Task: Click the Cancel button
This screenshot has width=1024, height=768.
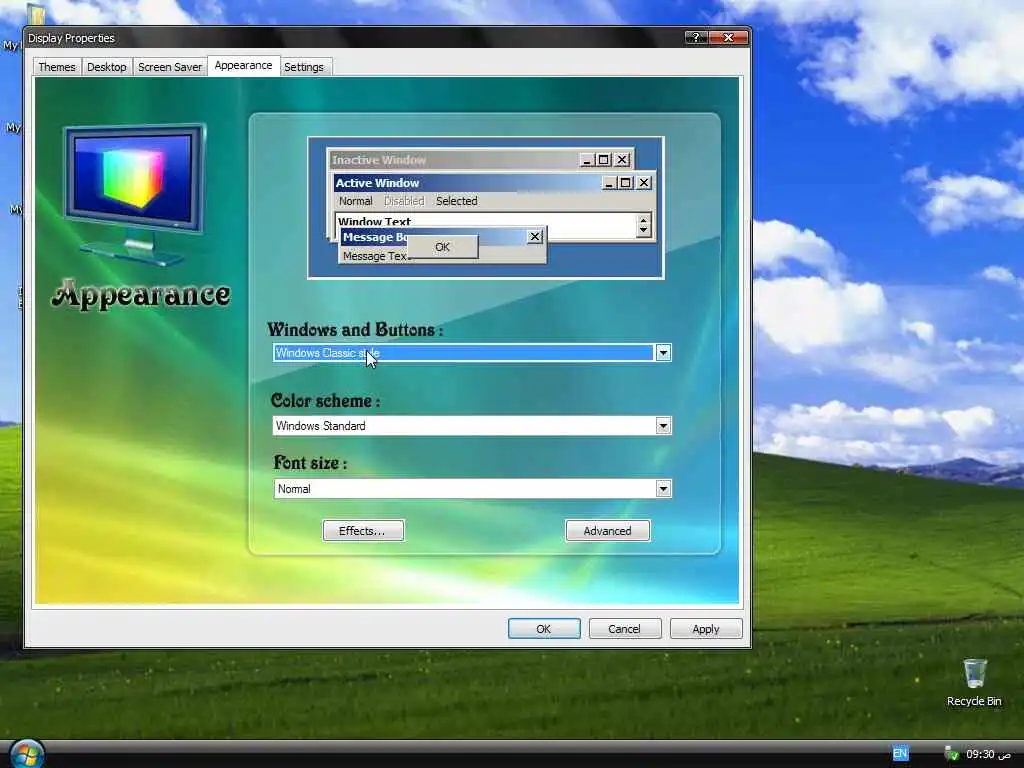Action: pyautogui.click(x=624, y=628)
